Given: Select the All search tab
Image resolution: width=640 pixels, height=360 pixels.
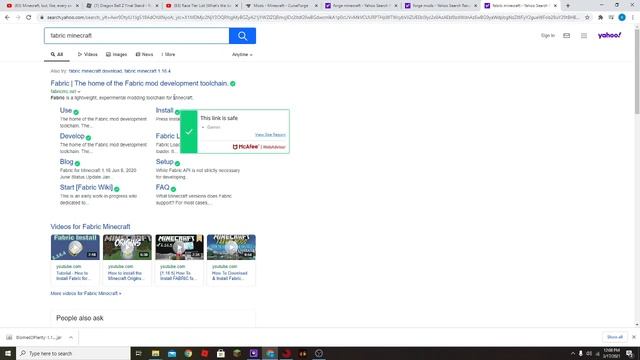Looking at the screenshot, I should [57, 55].
